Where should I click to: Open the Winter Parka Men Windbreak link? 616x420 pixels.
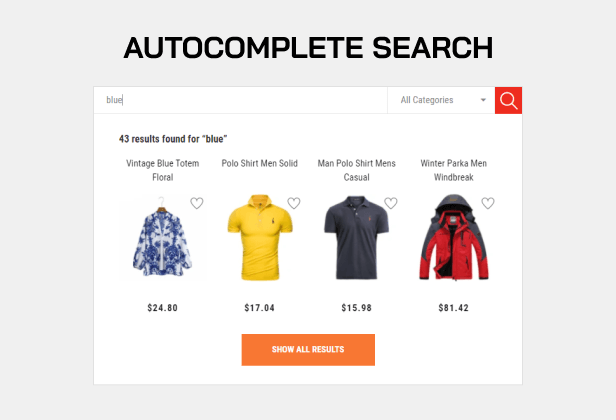[x=454, y=170]
